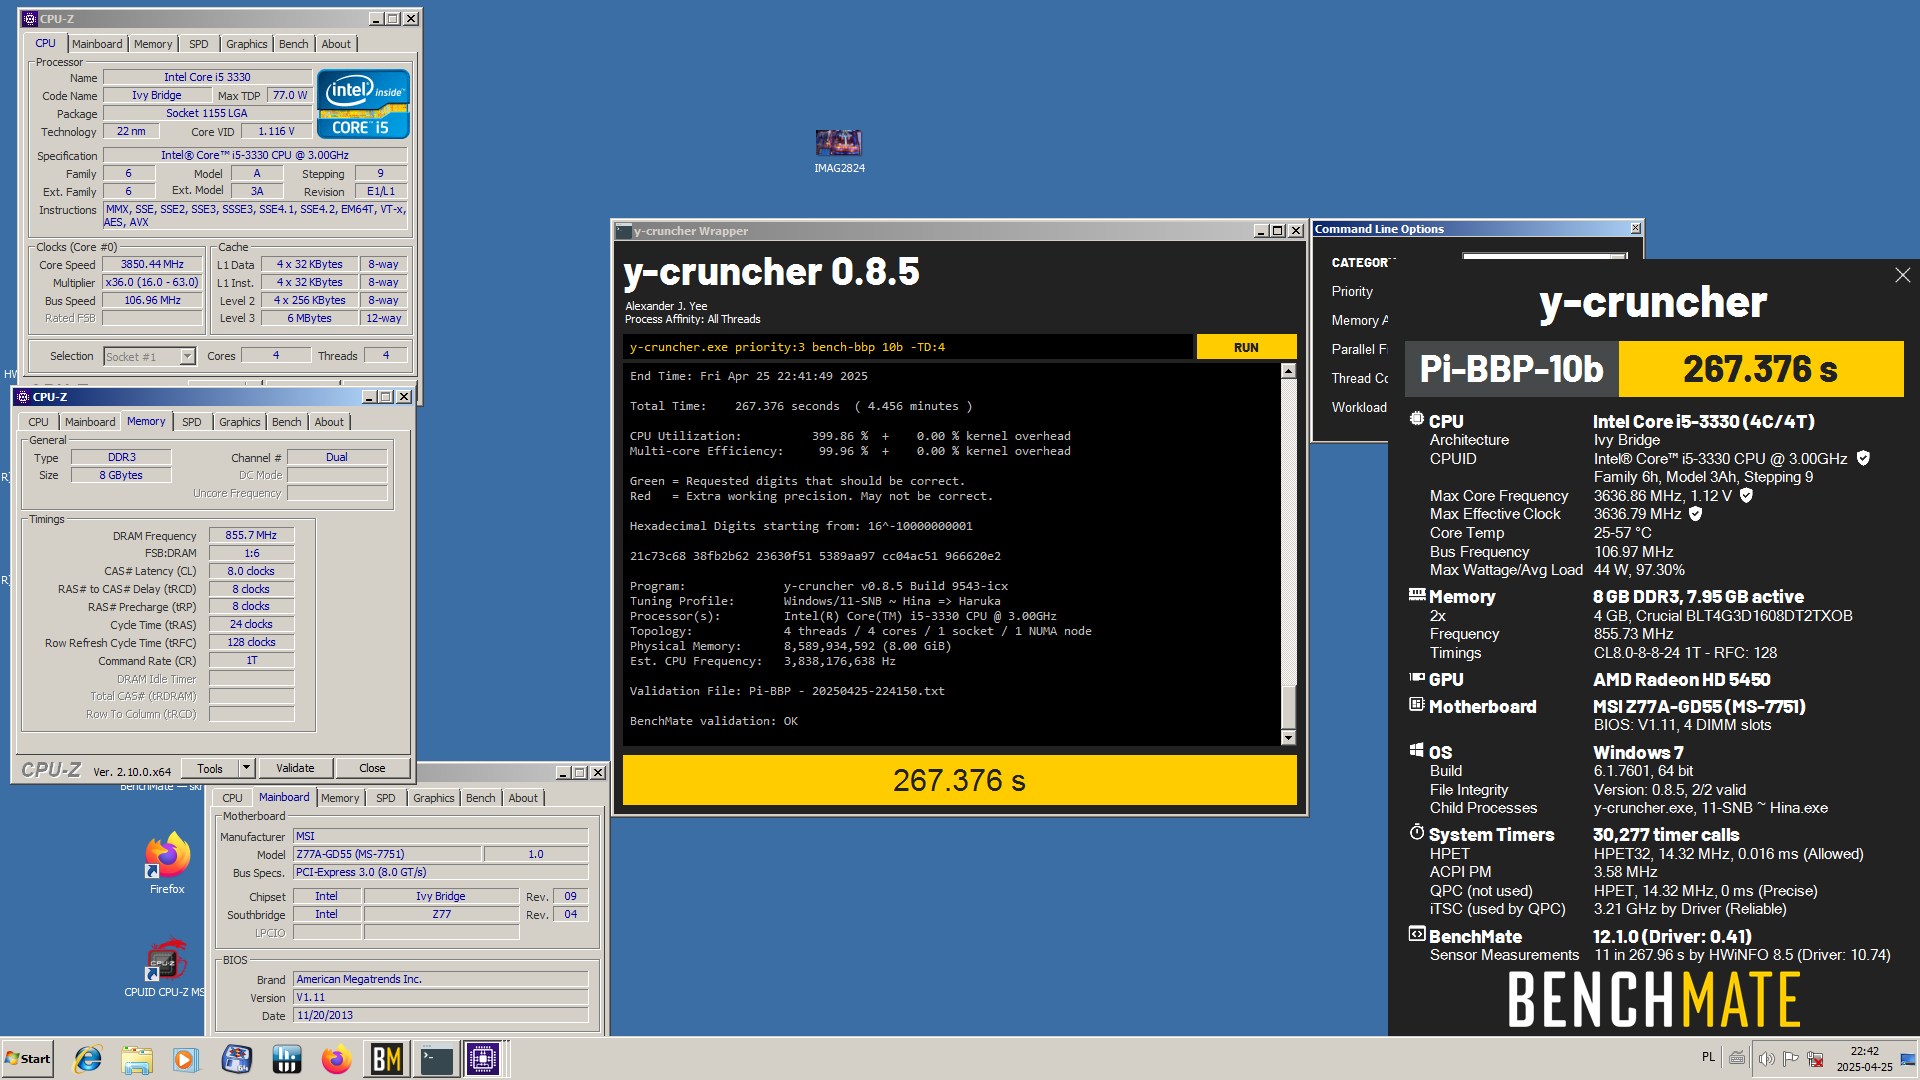Click the Pi-BBP-10b label in BenchMate

click(x=1511, y=369)
